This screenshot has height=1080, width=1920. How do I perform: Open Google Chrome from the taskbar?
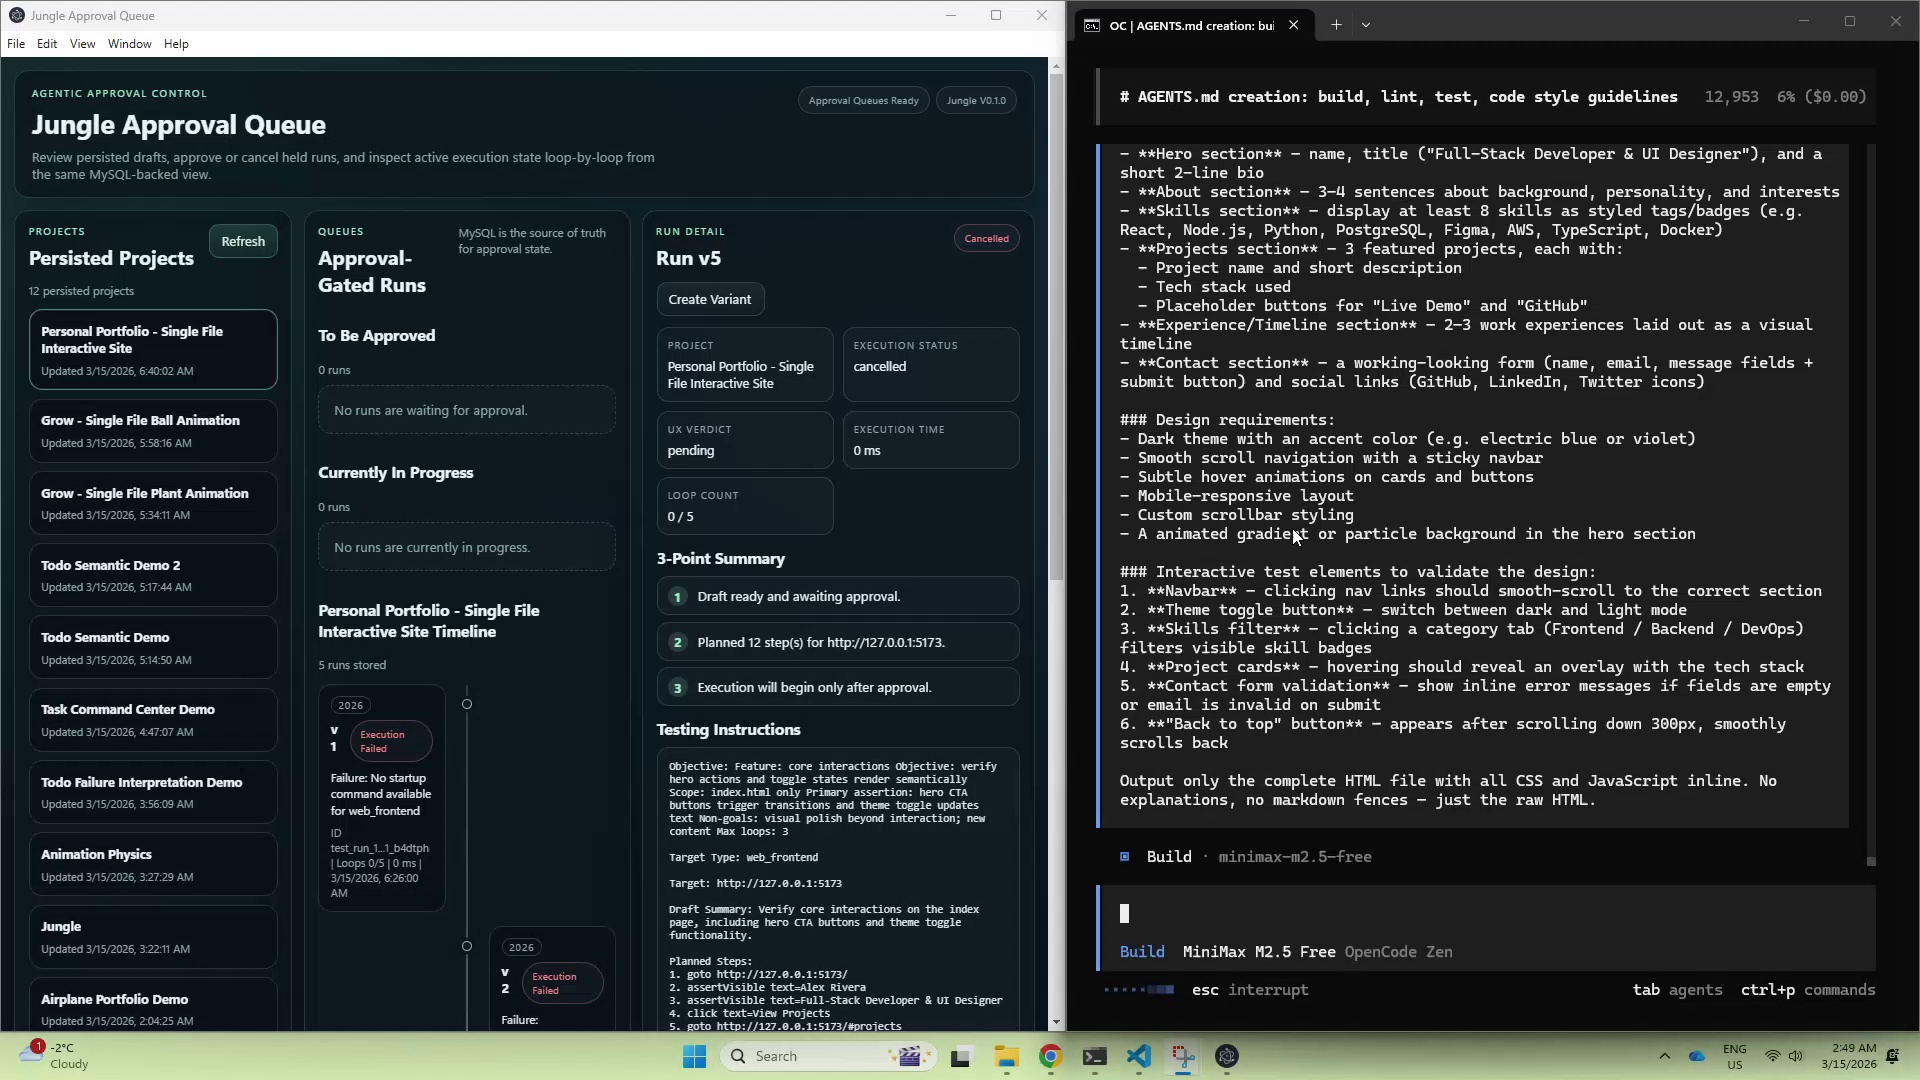point(1050,1057)
